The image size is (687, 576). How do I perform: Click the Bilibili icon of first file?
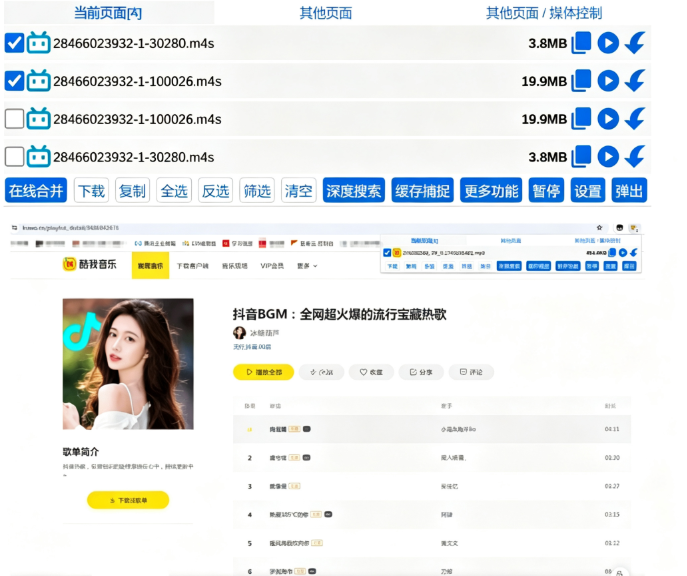pyautogui.click(x=39, y=43)
